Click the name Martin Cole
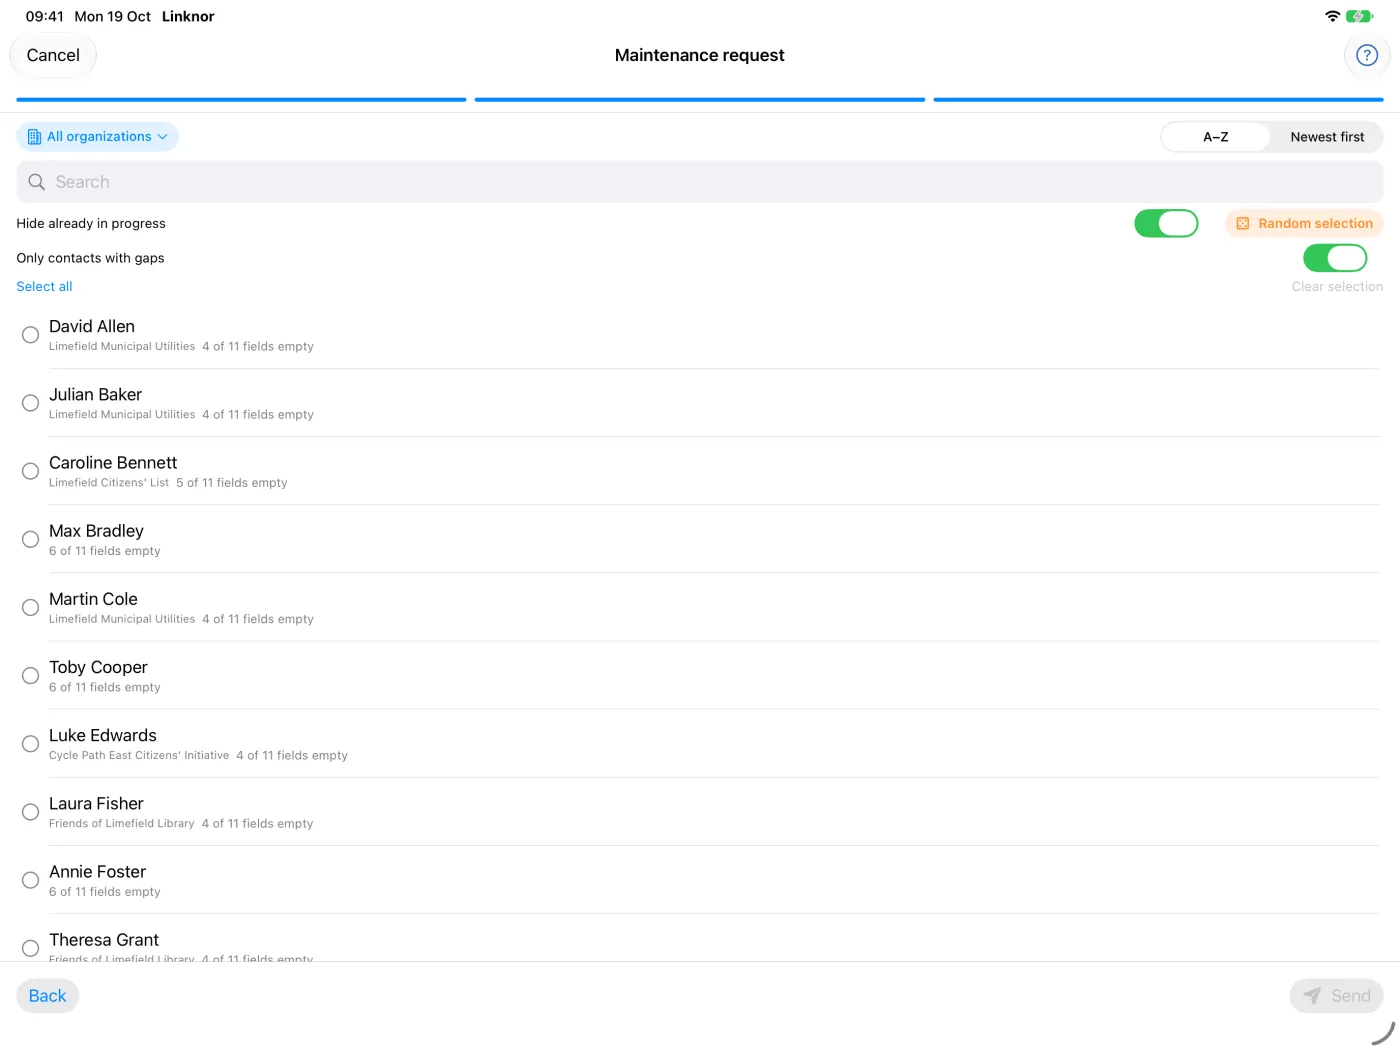Viewport: 1400px width, 1050px height. tap(93, 599)
